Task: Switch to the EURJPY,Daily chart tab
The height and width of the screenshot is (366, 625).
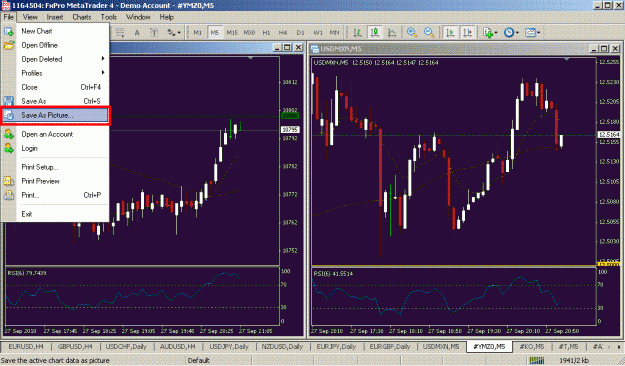Action: [336, 346]
